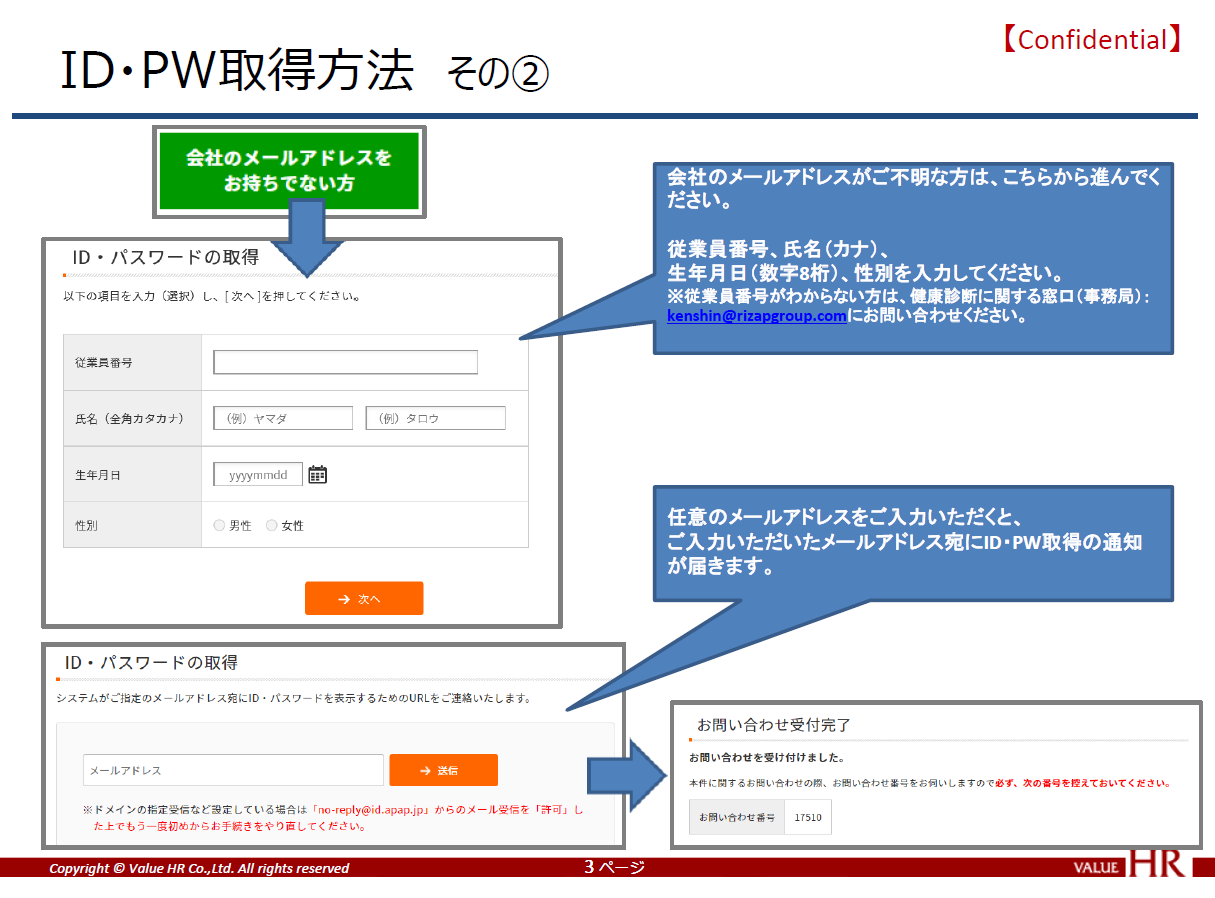Click the ID・PW取得方法 slide title
The height and width of the screenshot is (898, 1215).
coord(237,71)
